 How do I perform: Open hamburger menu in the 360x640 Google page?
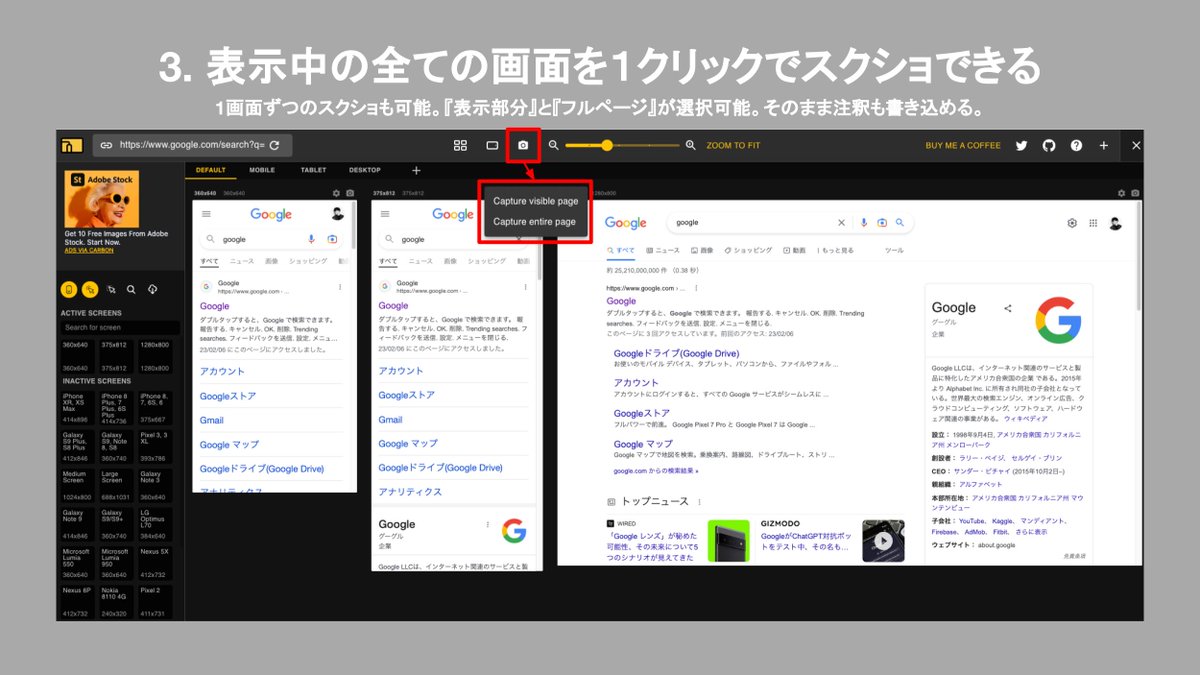click(x=206, y=214)
